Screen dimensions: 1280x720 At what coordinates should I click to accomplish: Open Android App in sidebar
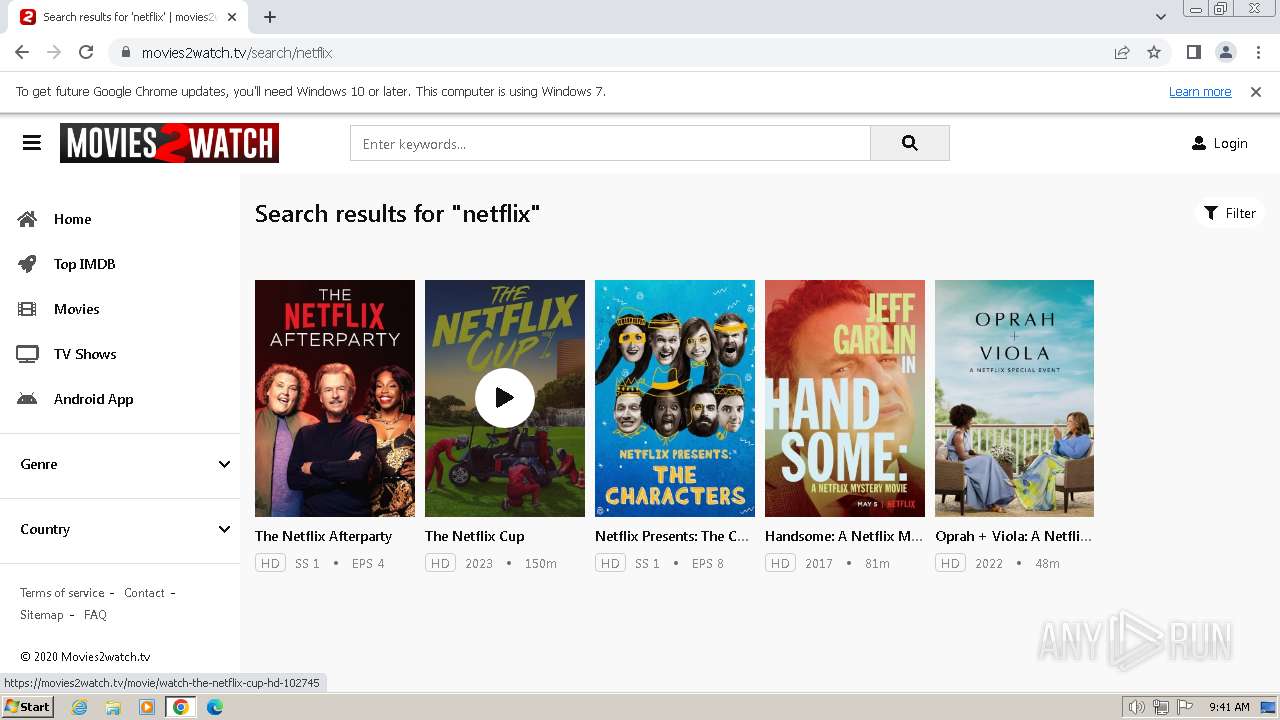pyautogui.click(x=93, y=399)
